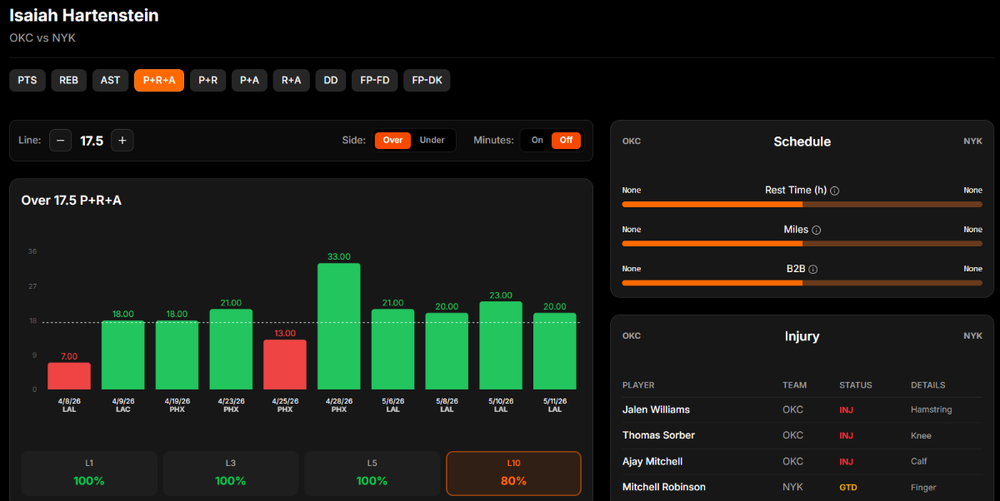Click the Injury panel heading
The width and height of the screenshot is (1000, 501).
point(802,337)
